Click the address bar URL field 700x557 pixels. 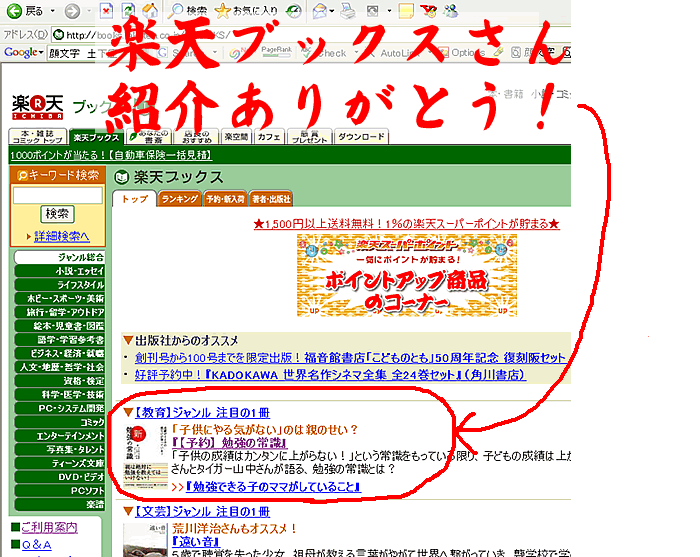[312, 34]
